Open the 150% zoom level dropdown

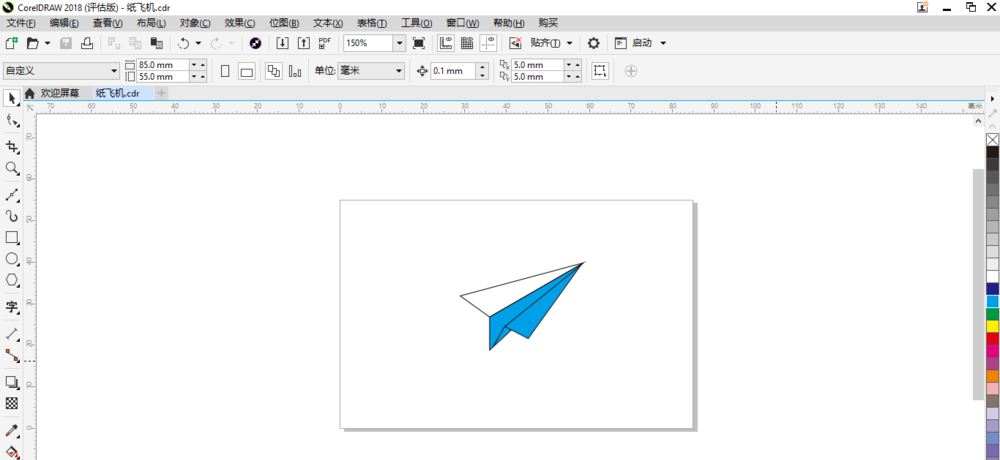point(399,43)
